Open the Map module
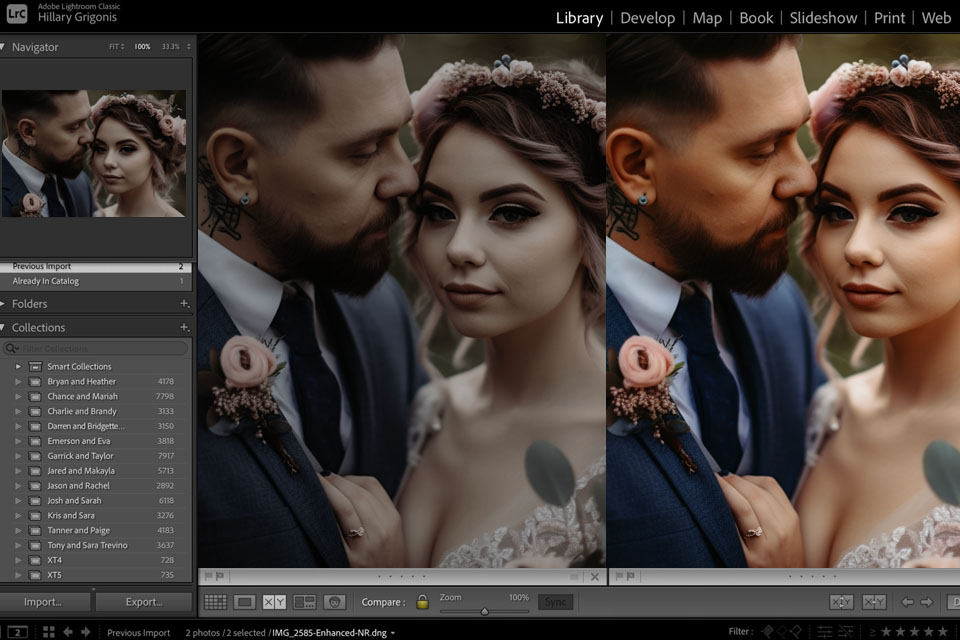The height and width of the screenshot is (640, 960). pyautogui.click(x=707, y=18)
